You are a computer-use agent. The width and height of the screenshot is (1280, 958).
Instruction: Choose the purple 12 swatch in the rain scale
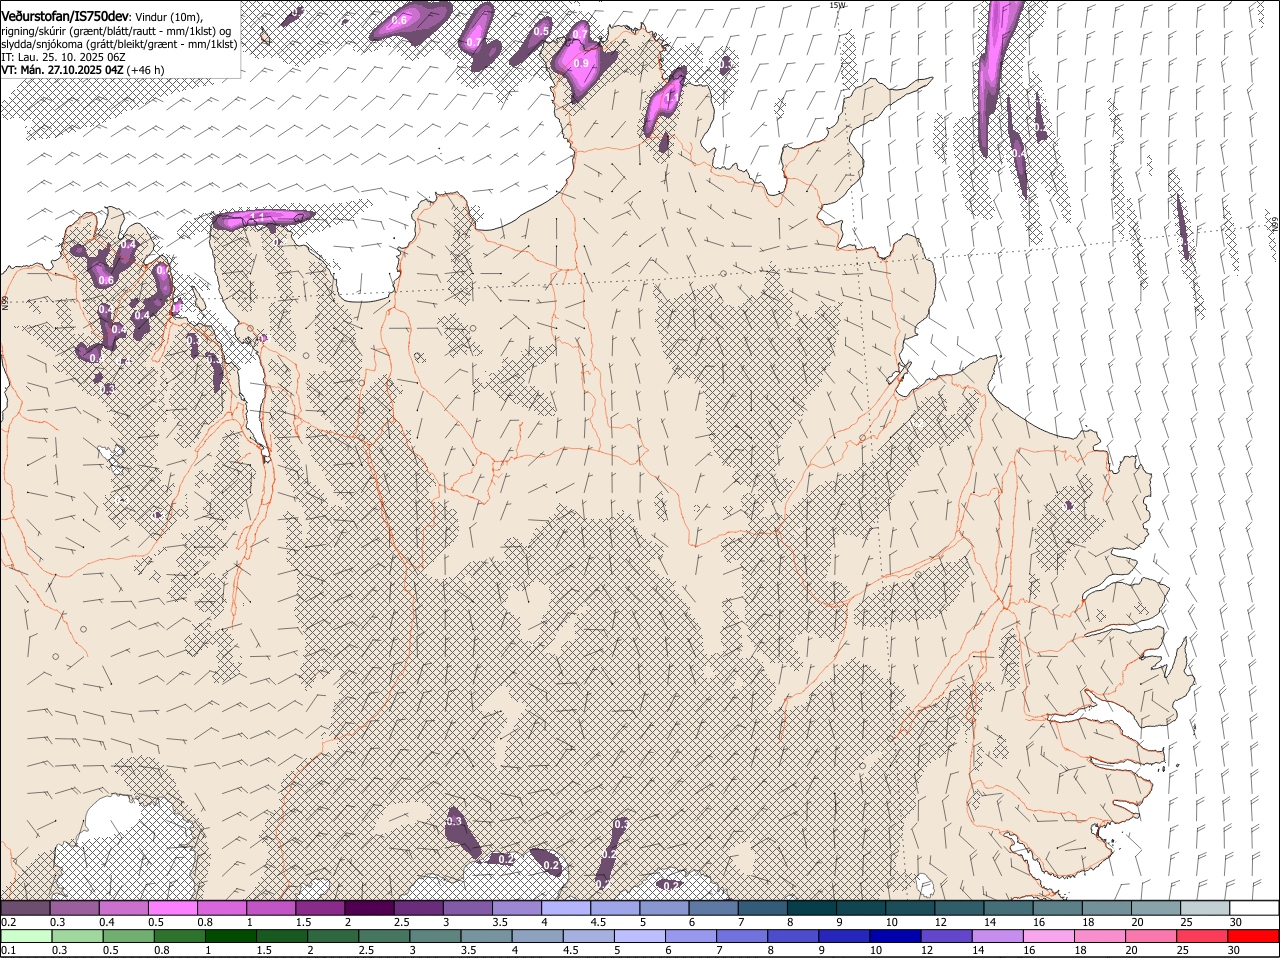coord(947,936)
